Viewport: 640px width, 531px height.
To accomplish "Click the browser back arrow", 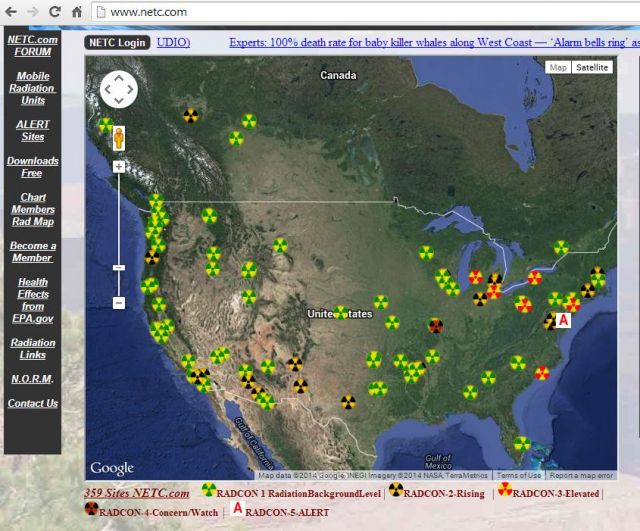I will tap(11, 12).
